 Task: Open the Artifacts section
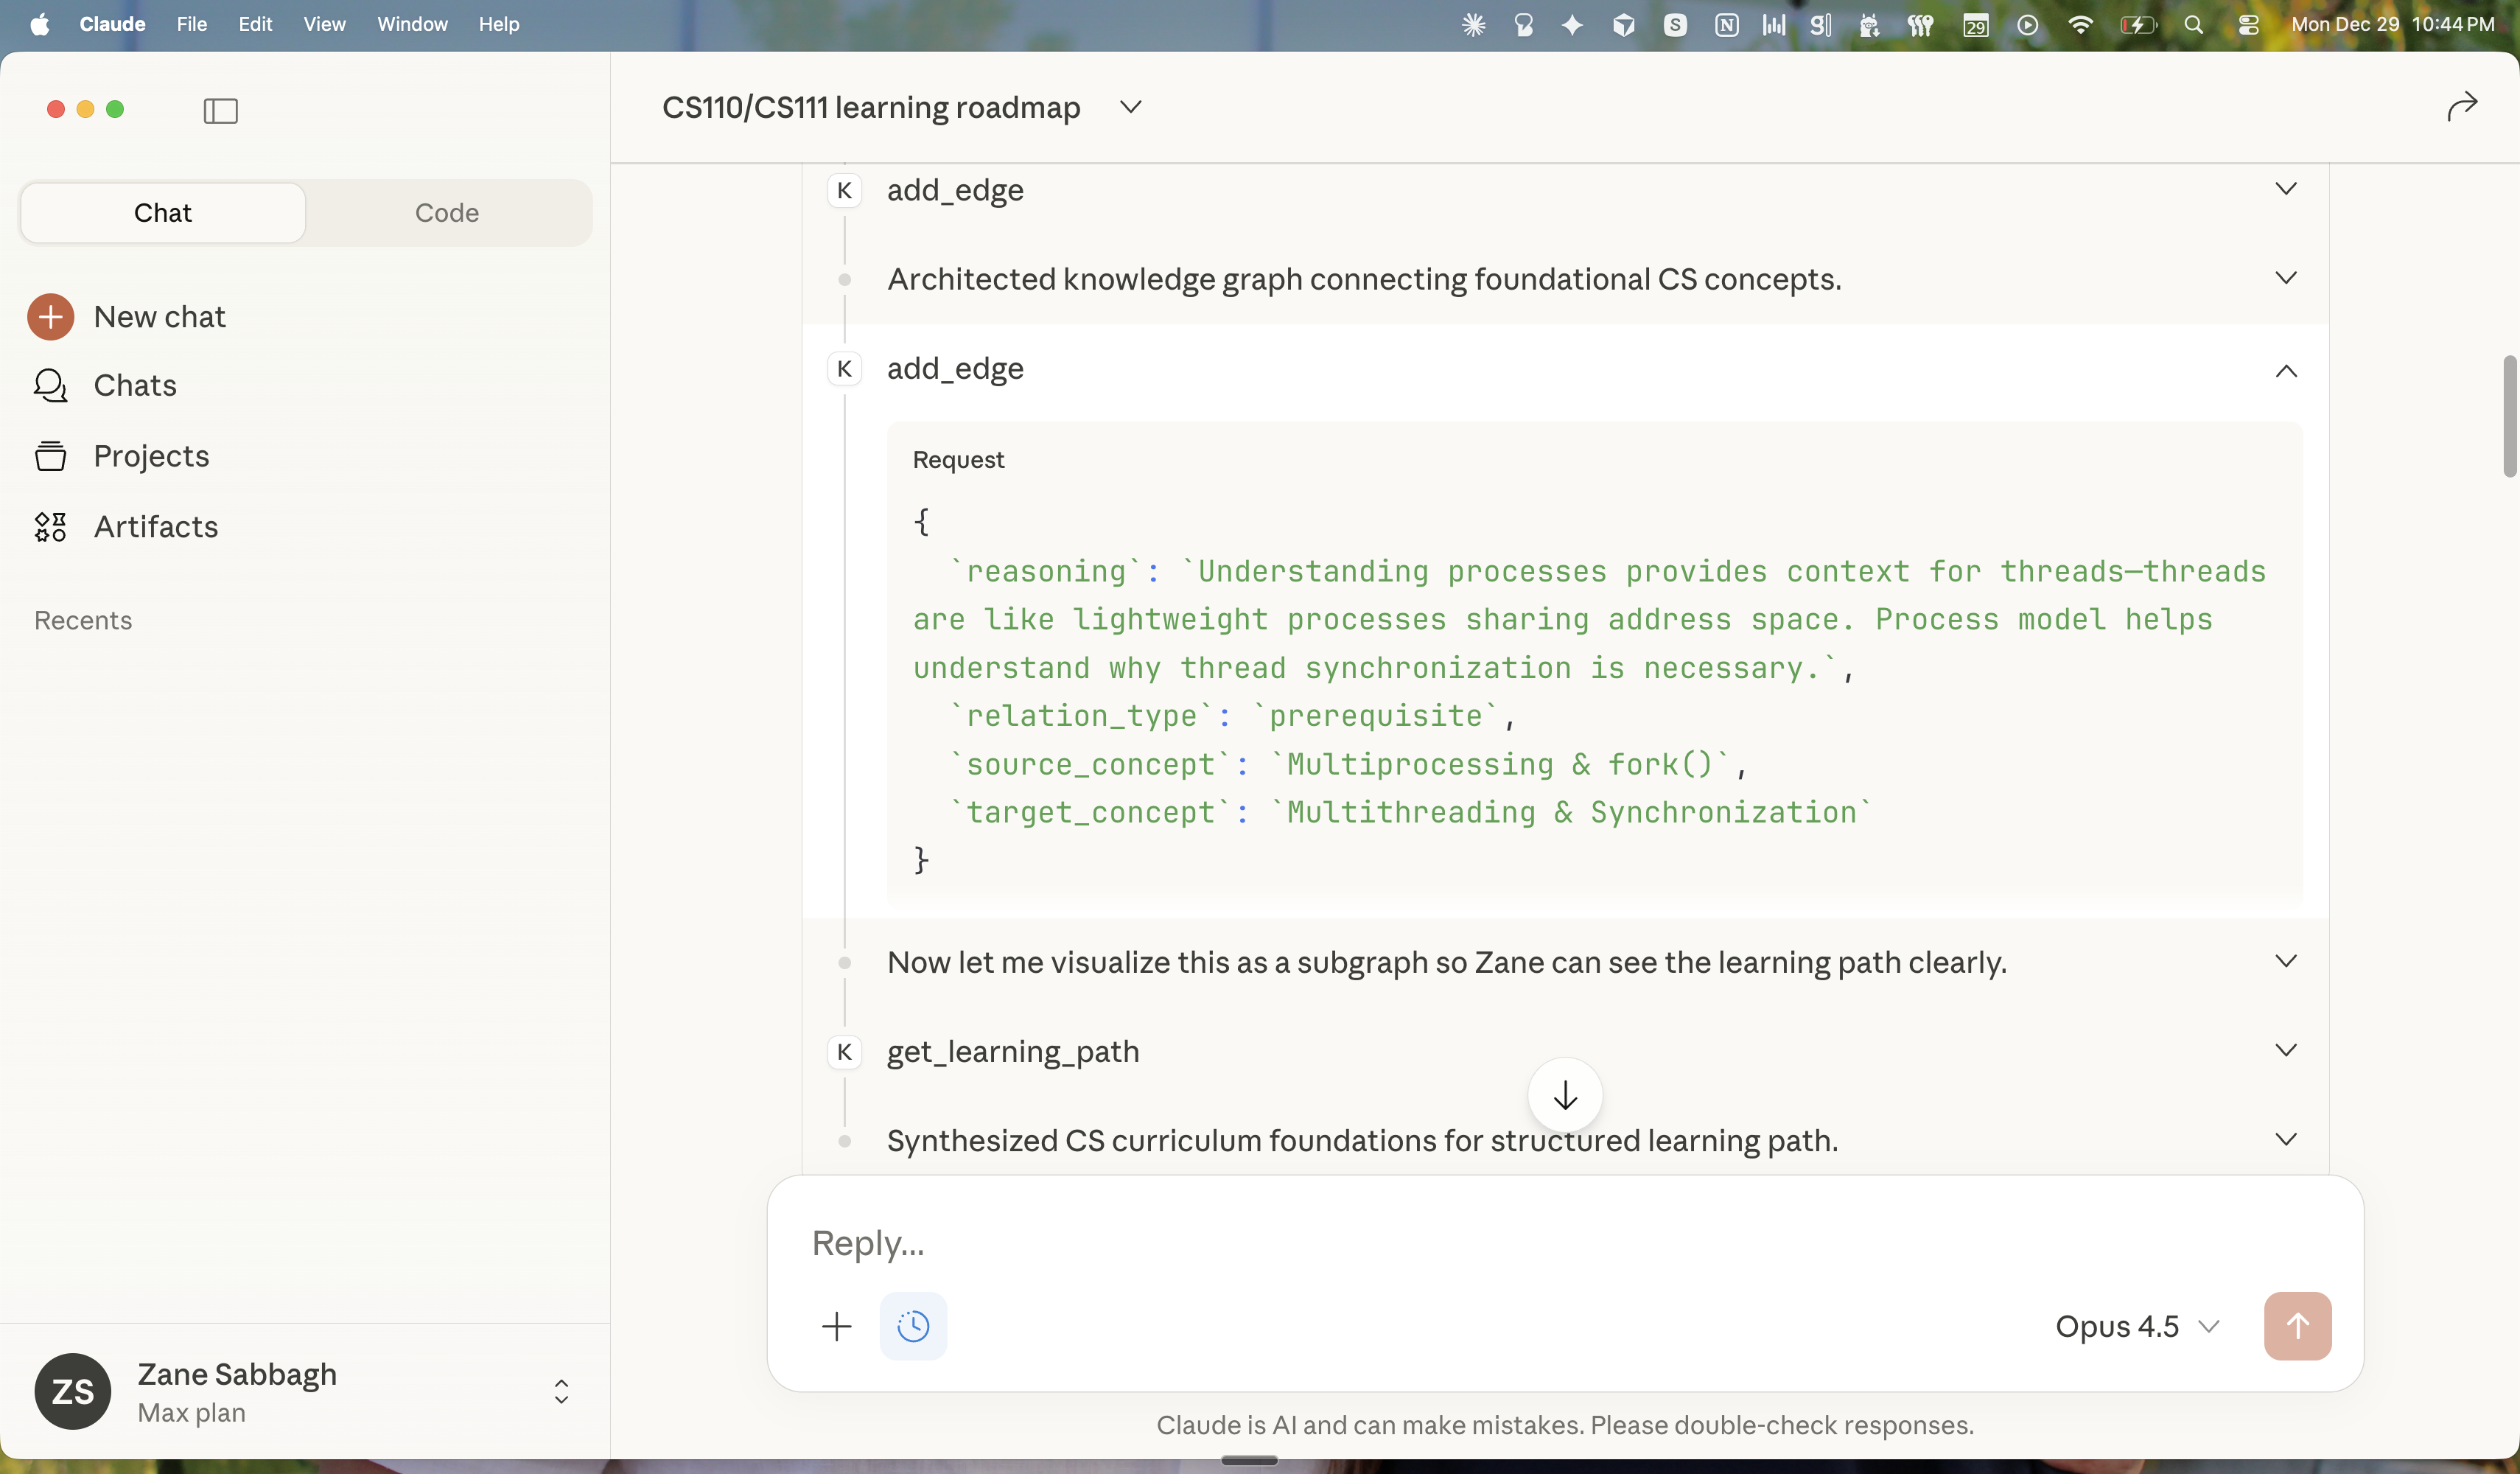click(x=156, y=527)
